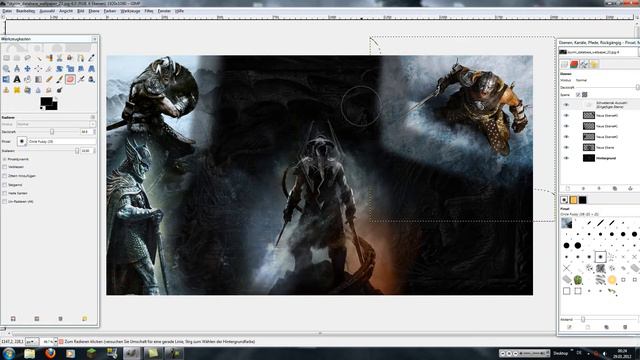The image size is (640, 360).
Task: Duplicate the current layer button
Action: pyautogui.click(x=615, y=189)
